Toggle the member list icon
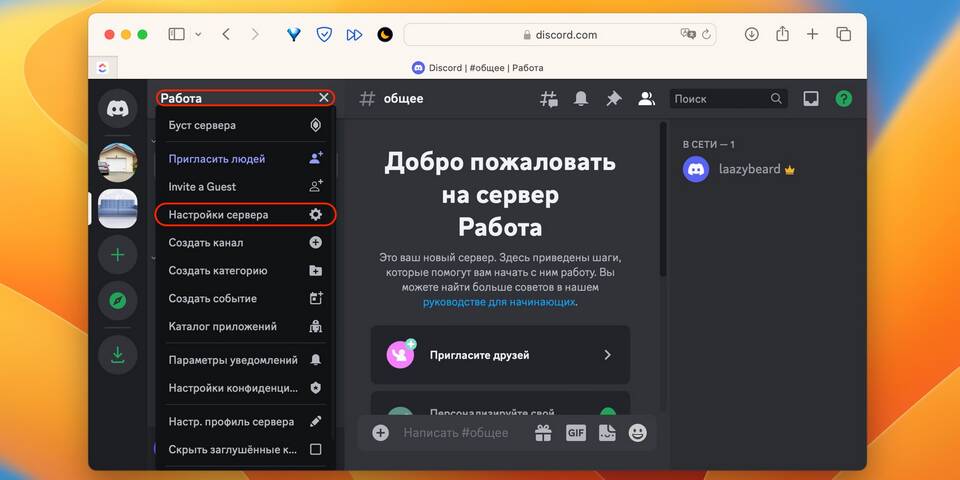The image size is (960, 480). pos(647,99)
